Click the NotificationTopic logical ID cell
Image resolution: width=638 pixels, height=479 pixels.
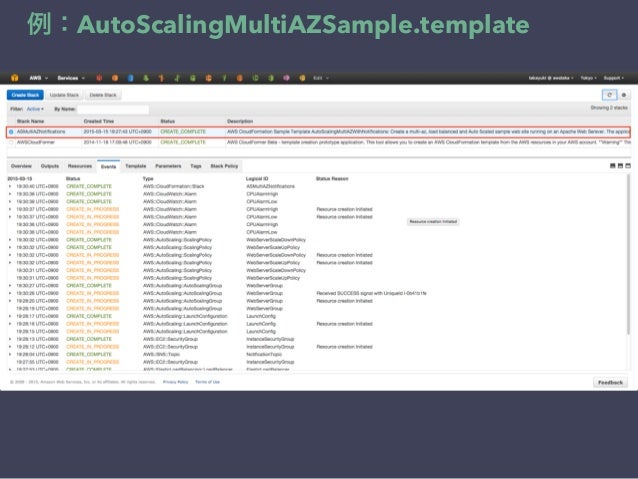pyautogui.click(x=264, y=354)
